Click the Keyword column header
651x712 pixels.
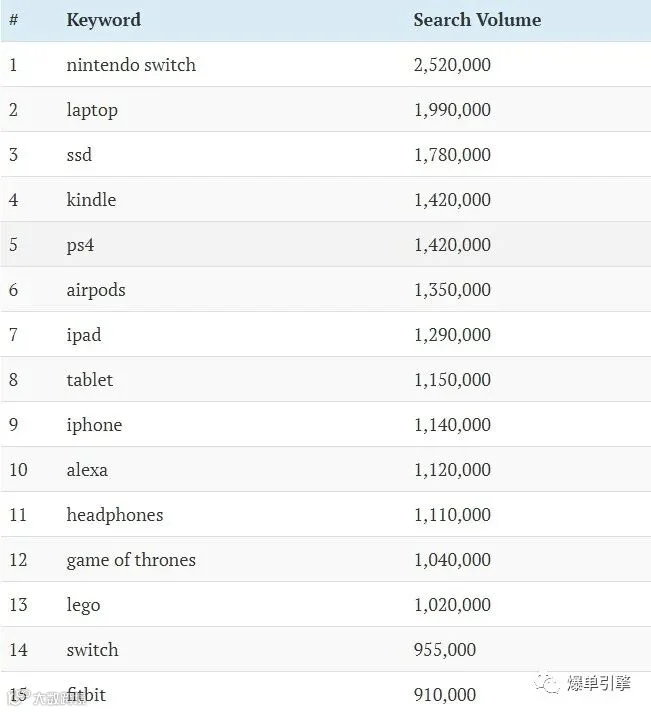tap(104, 20)
